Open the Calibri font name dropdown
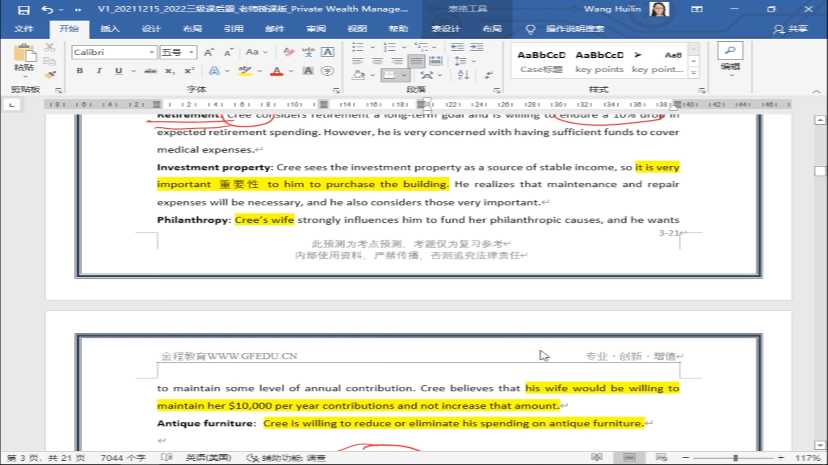 (152, 52)
